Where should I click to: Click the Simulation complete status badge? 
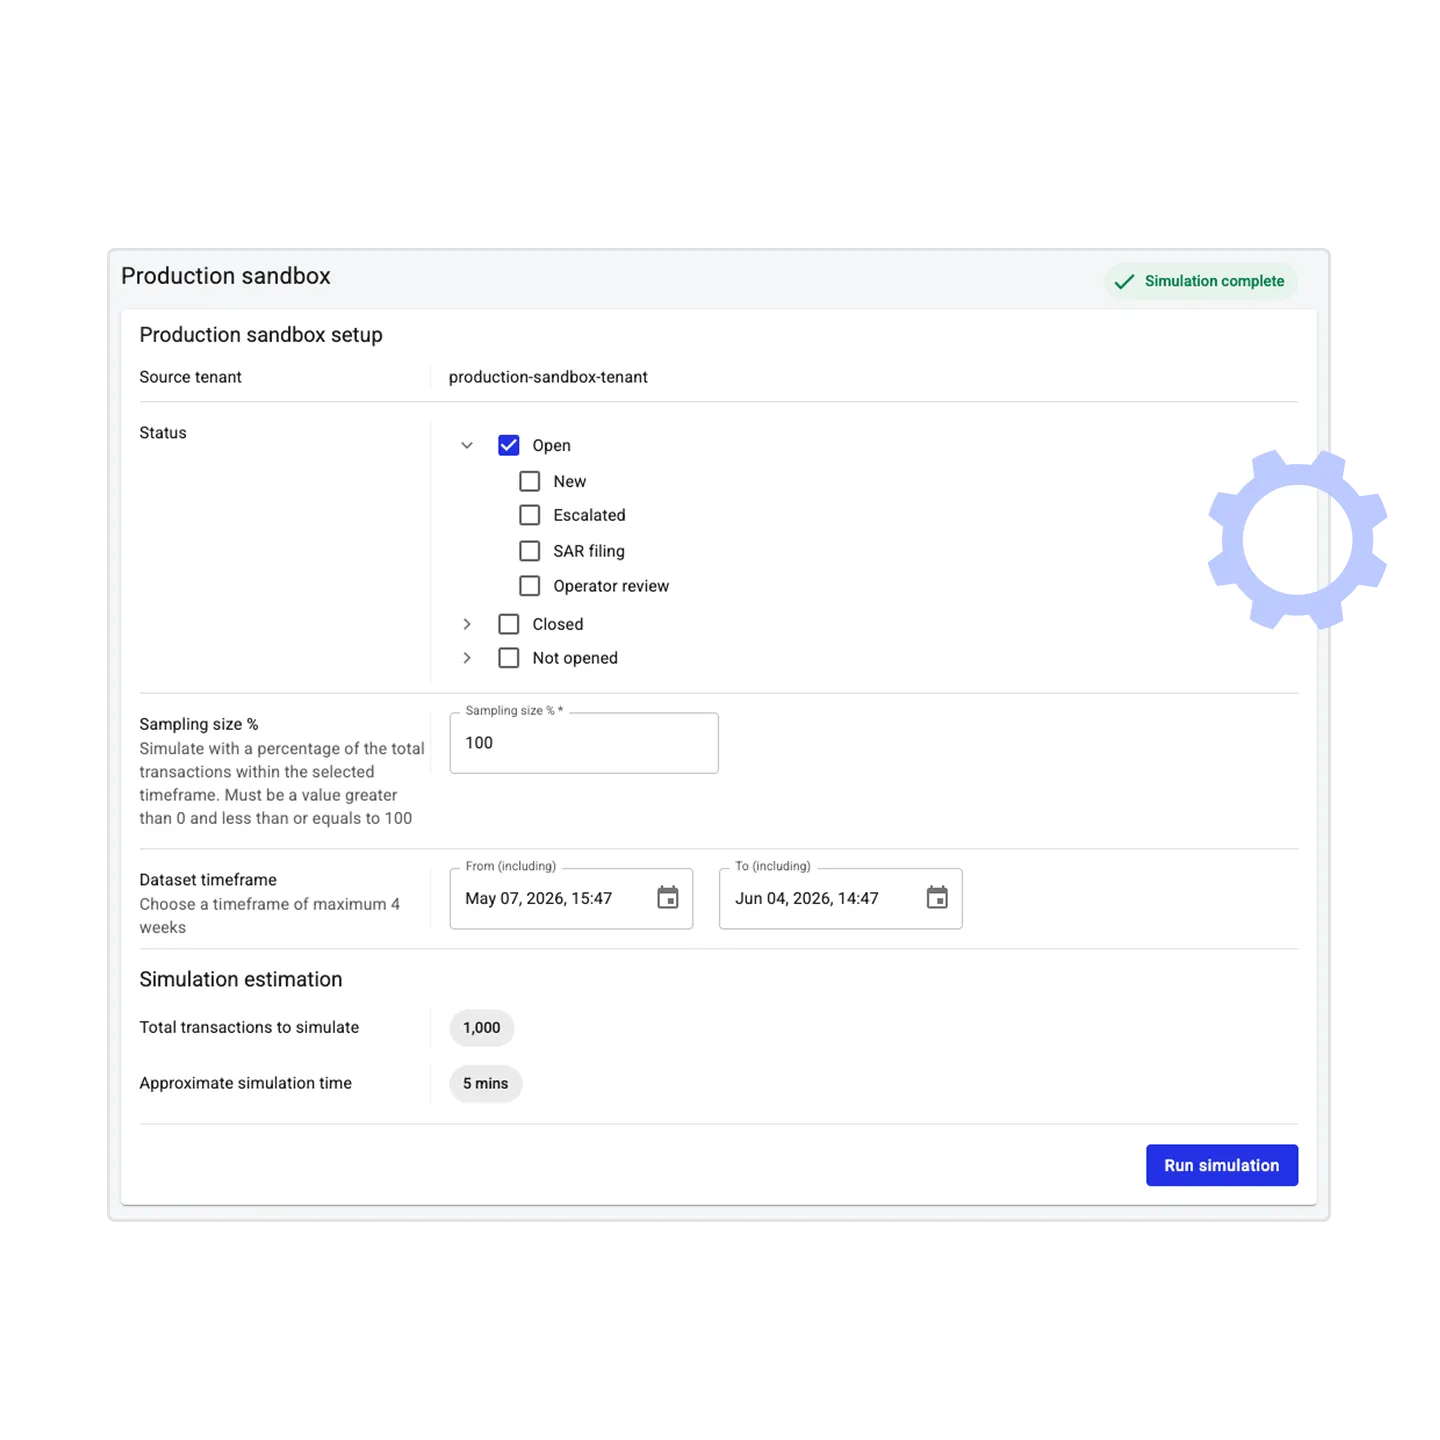(x=1201, y=282)
